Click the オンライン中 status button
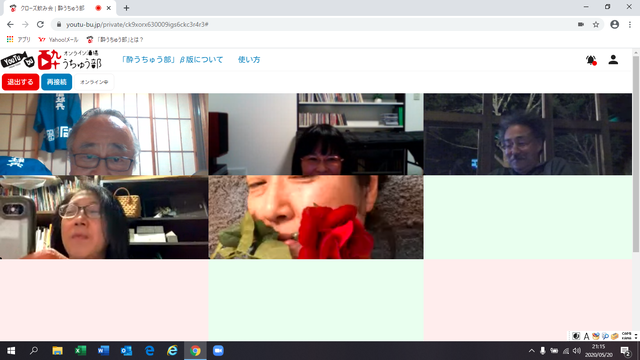This screenshot has height=360, width=640. tap(94, 82)
